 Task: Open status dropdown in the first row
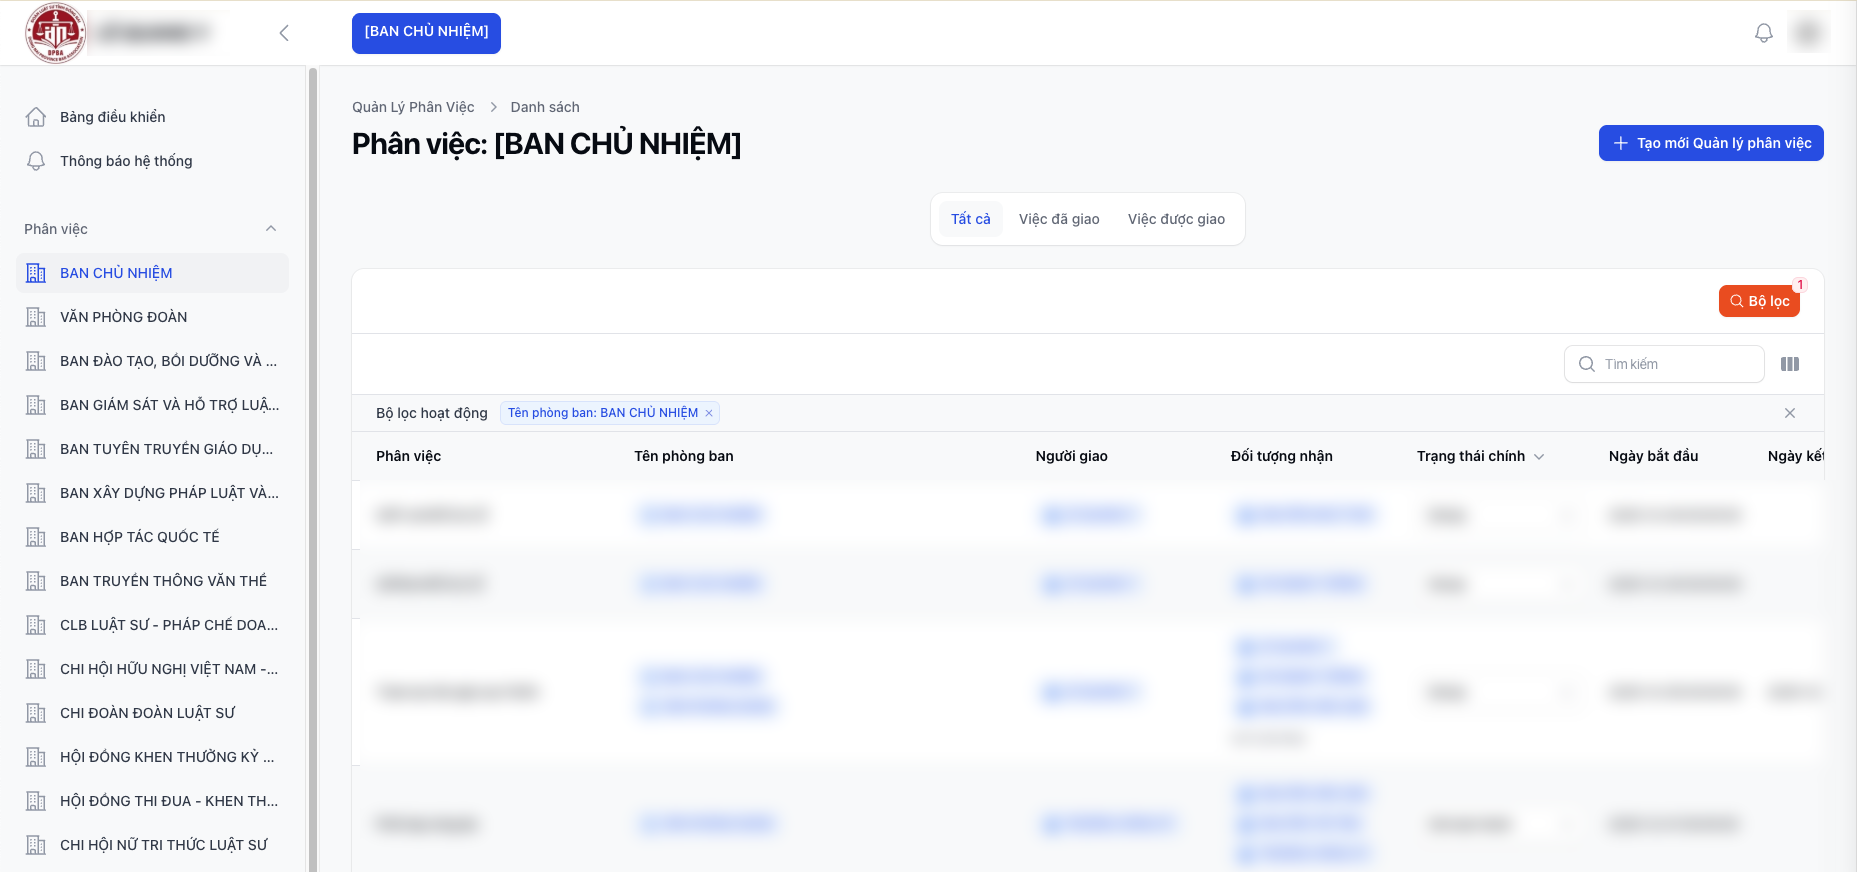[x=1495, y=515]
